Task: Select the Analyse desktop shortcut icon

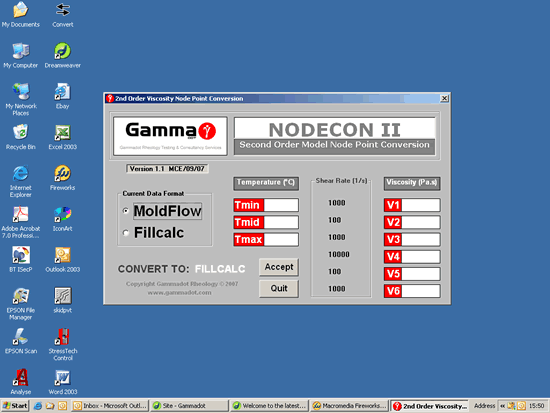Action: (21, 382)
